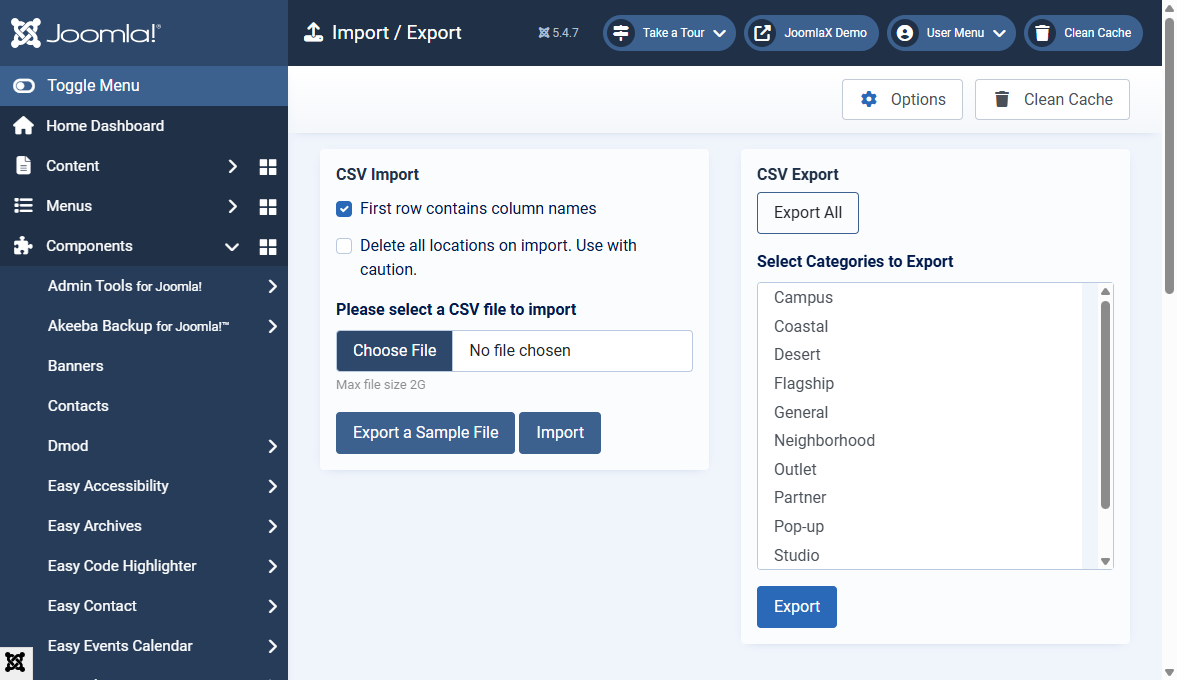Image resolution: width=1177 pixels, height=680 pixels.
Task: Click the category list scrollbar thumb
Action: pos(1105,405)
